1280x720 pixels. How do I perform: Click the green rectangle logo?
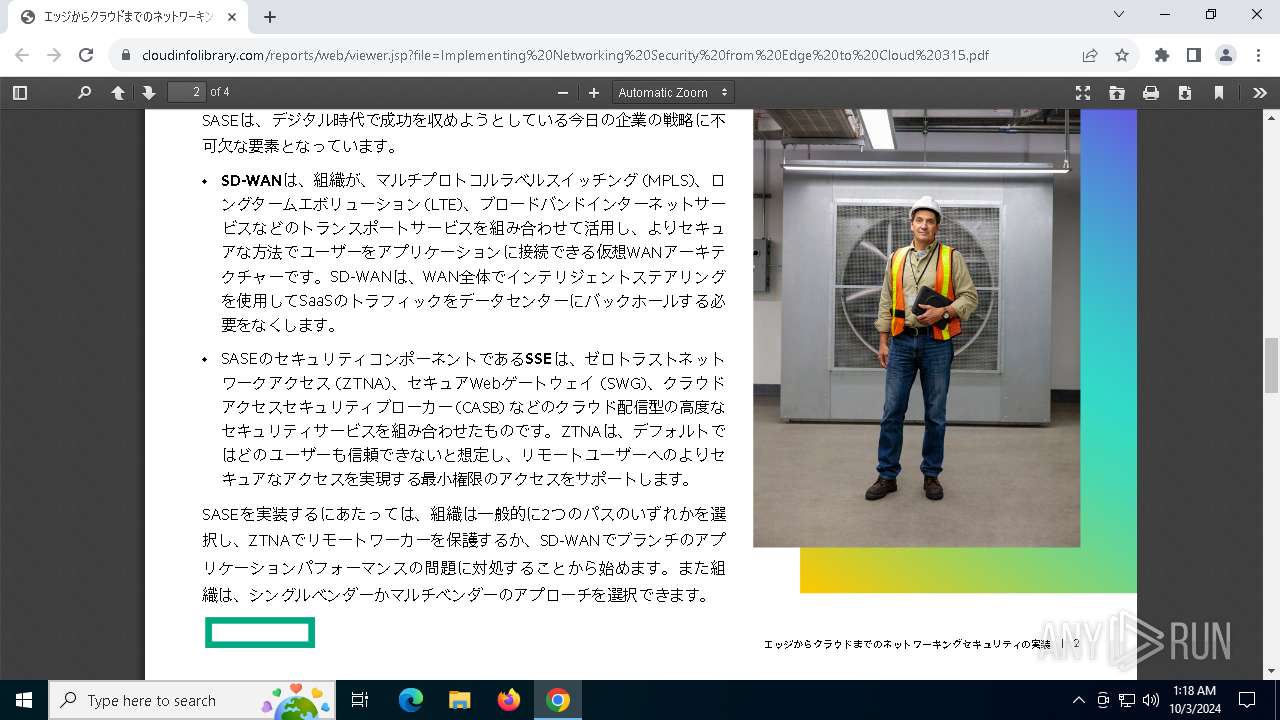[x=260, y=632]
